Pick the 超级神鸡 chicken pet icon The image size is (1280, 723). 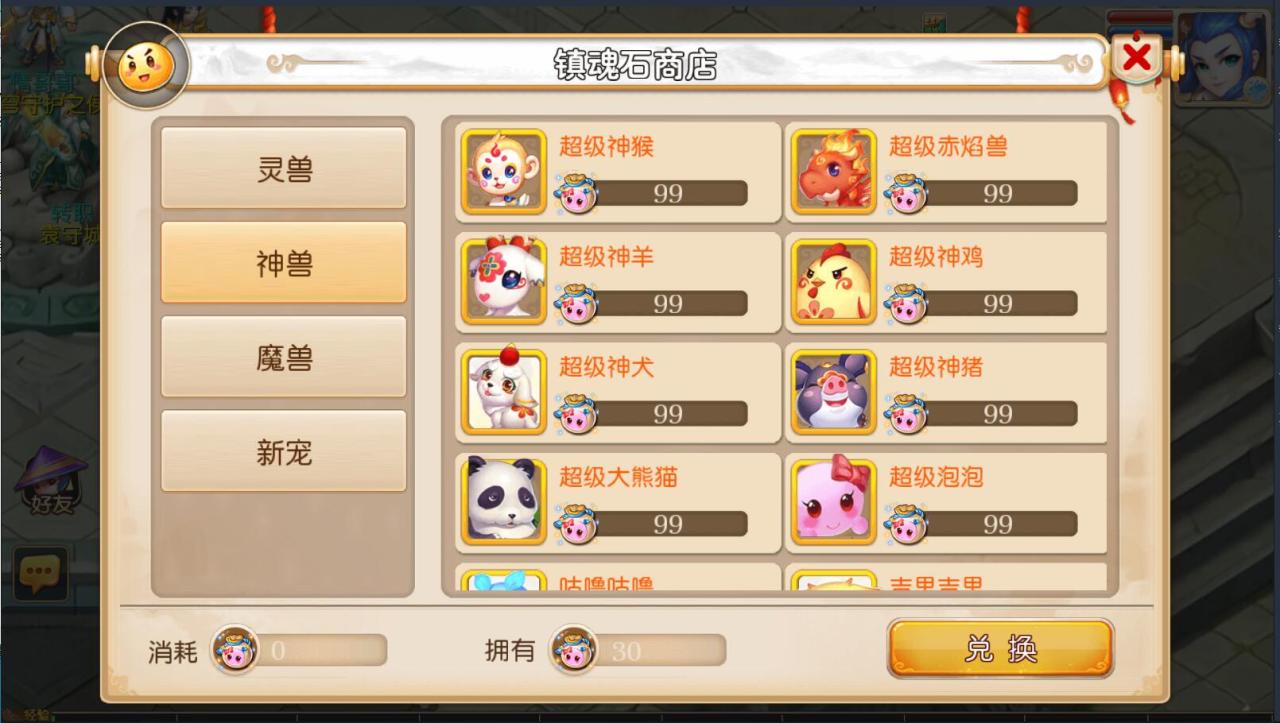(834, 282)
